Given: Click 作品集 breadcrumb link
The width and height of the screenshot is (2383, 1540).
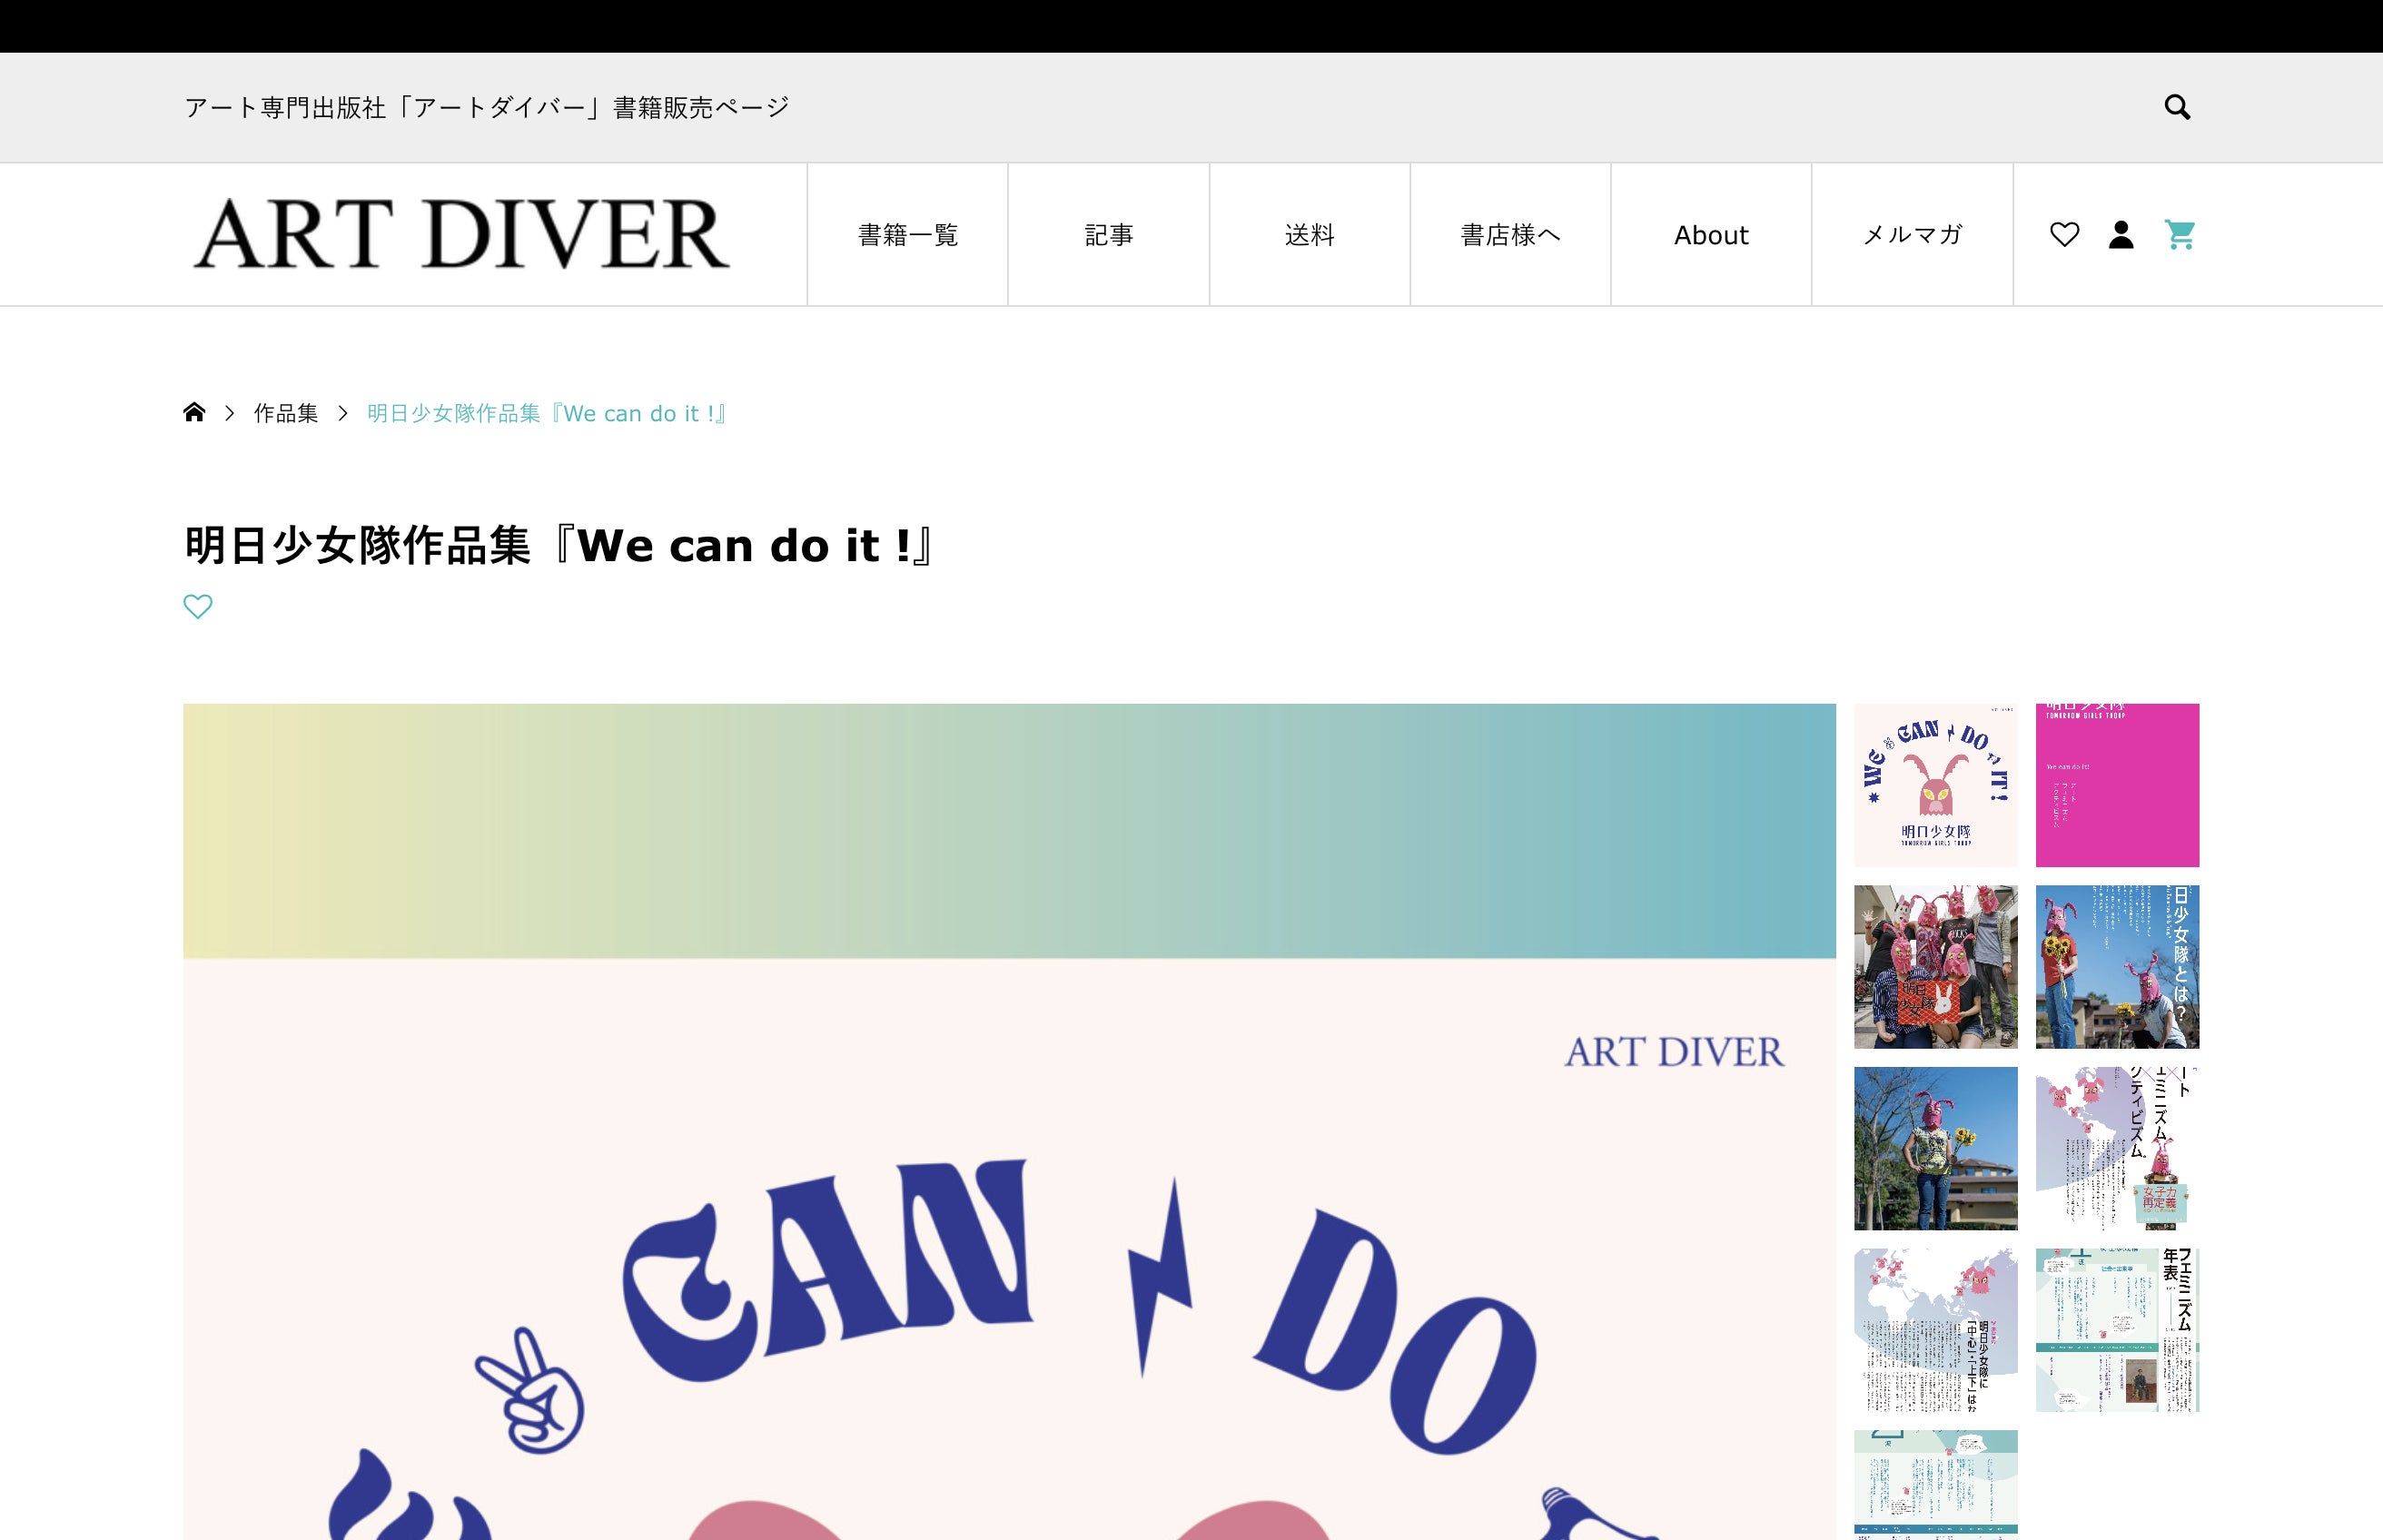Looking at the screenshot, I should (x=286, y=413).
